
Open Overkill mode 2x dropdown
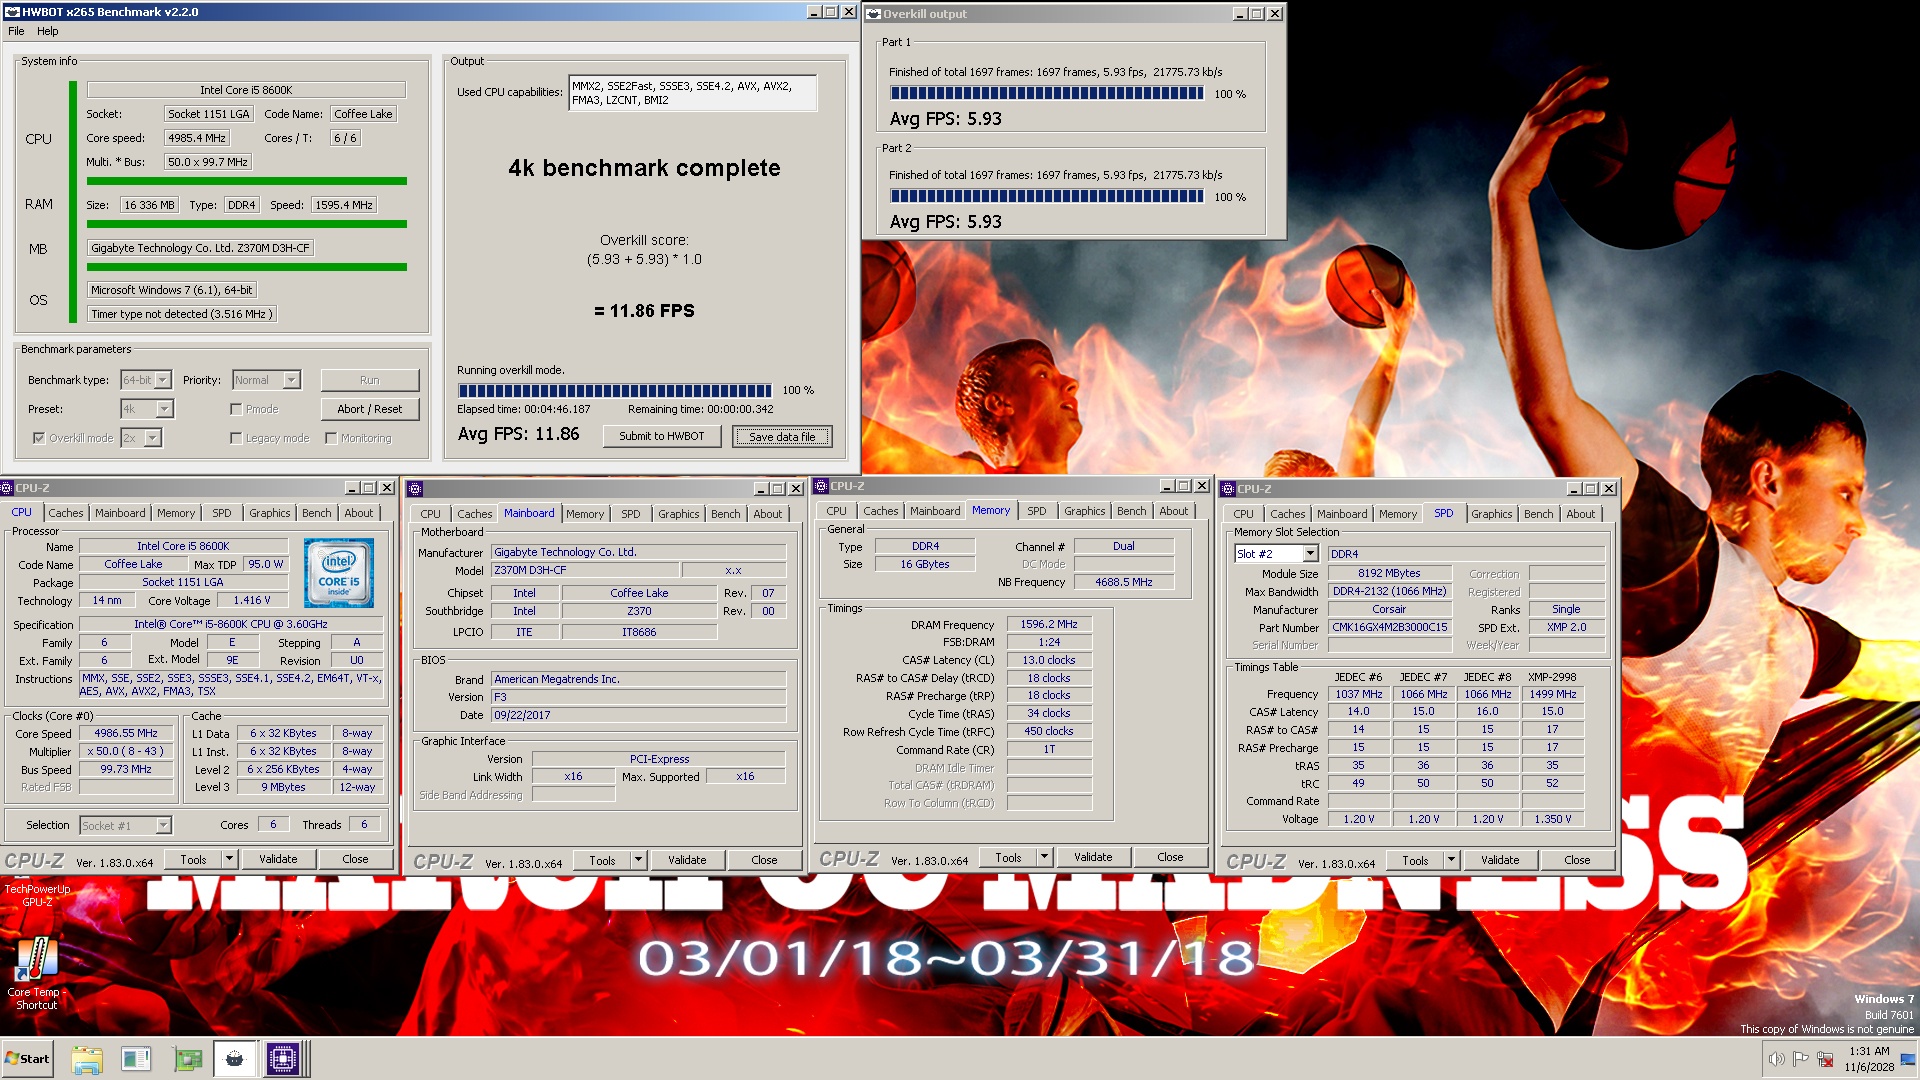pyautogui.click(x=152, y=438)
